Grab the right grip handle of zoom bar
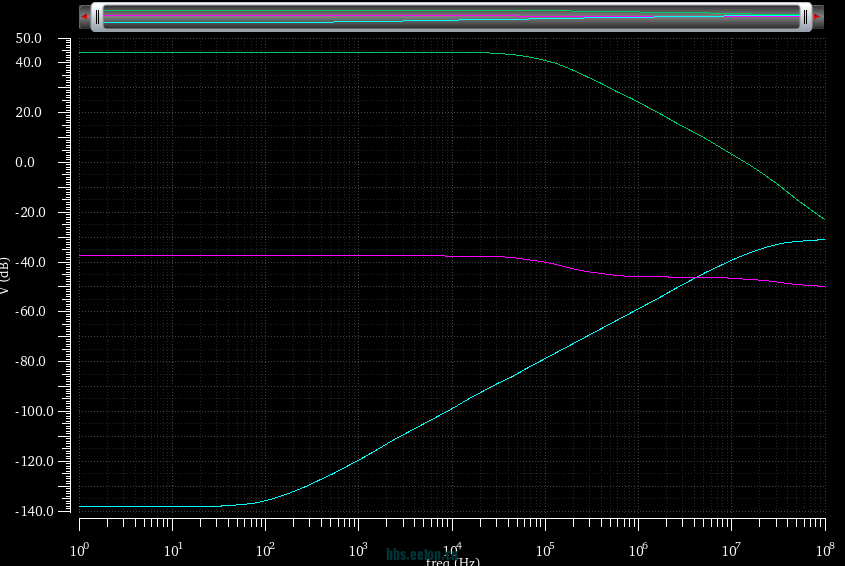 click(x=806, y=17)
